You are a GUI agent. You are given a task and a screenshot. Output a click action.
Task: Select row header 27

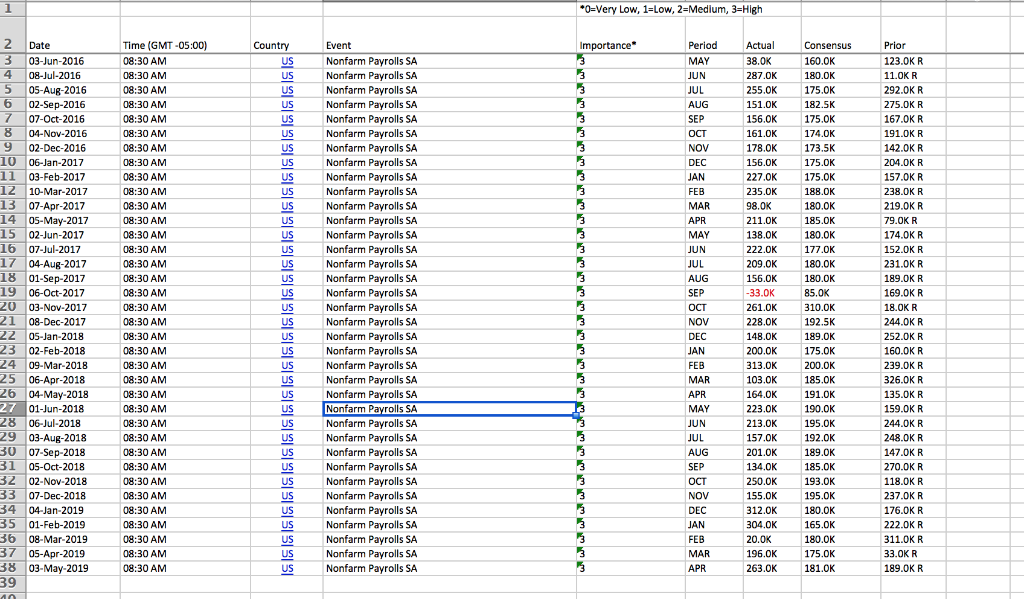12,409
